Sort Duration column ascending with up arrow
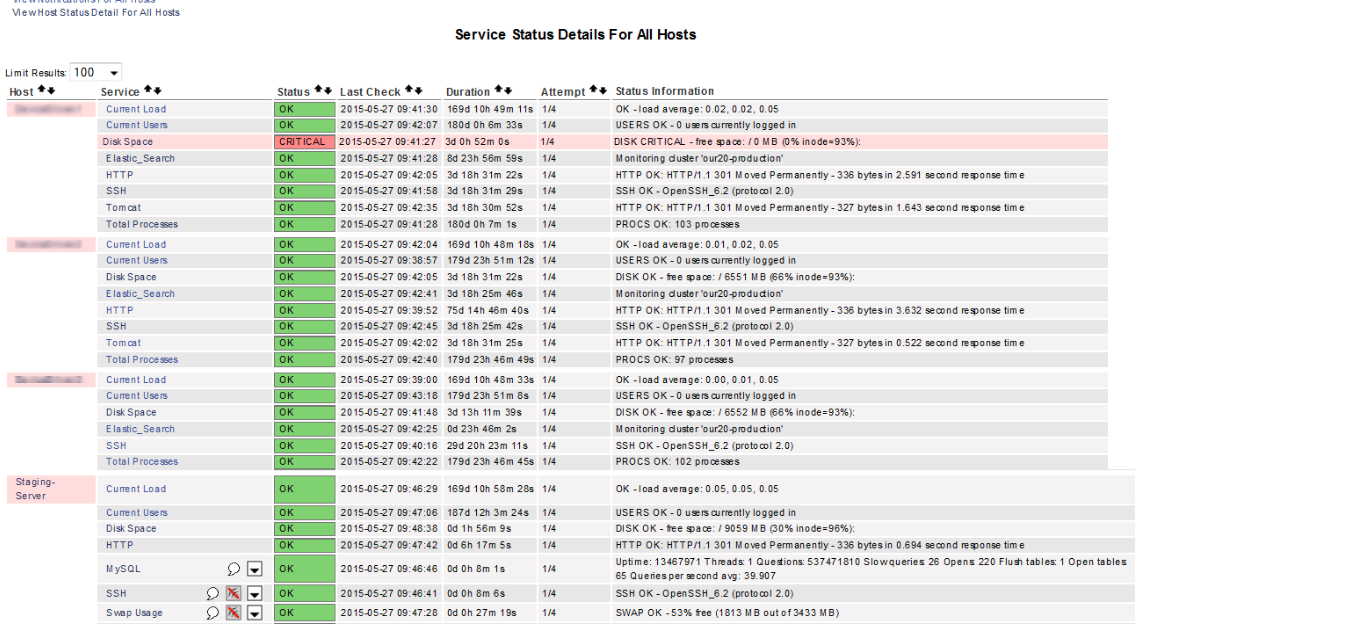 click(x=499, y=91)
